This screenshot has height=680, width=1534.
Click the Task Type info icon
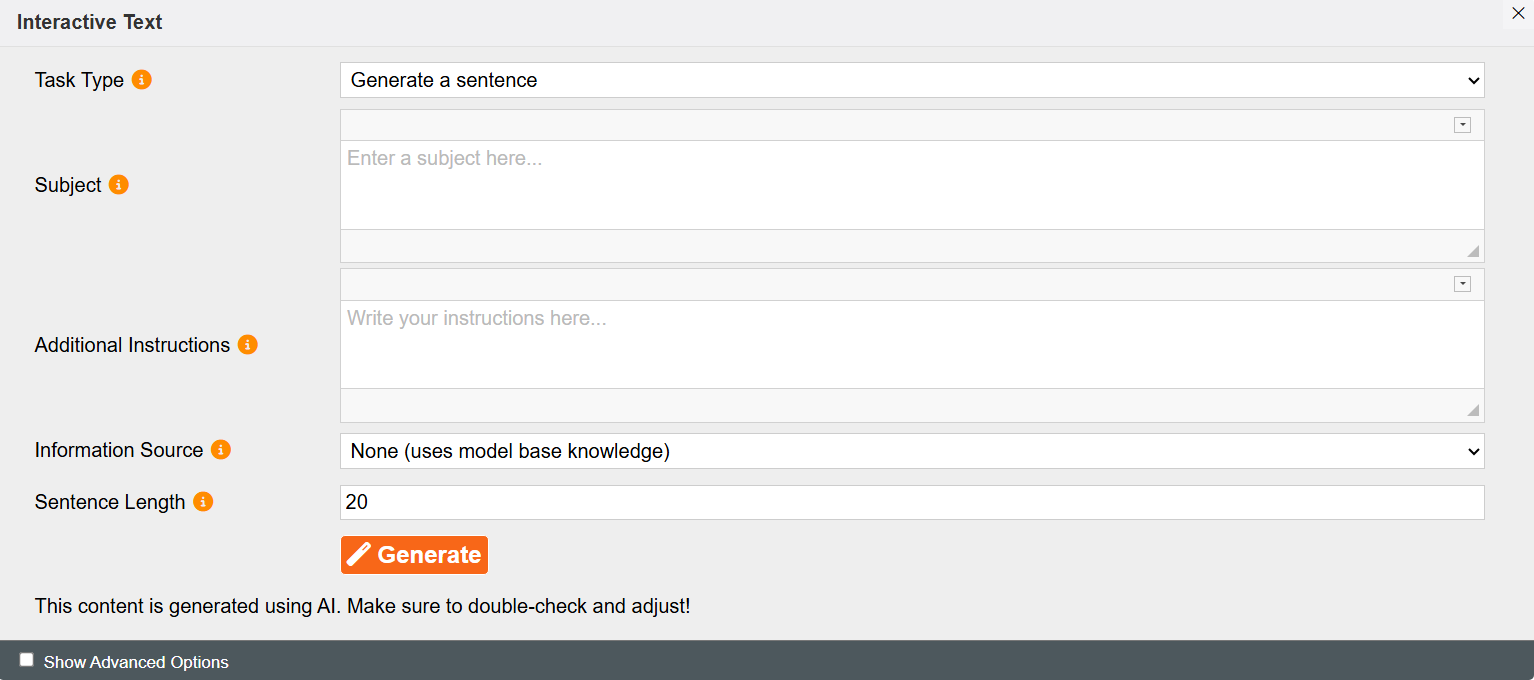click(x=142, y=80)
